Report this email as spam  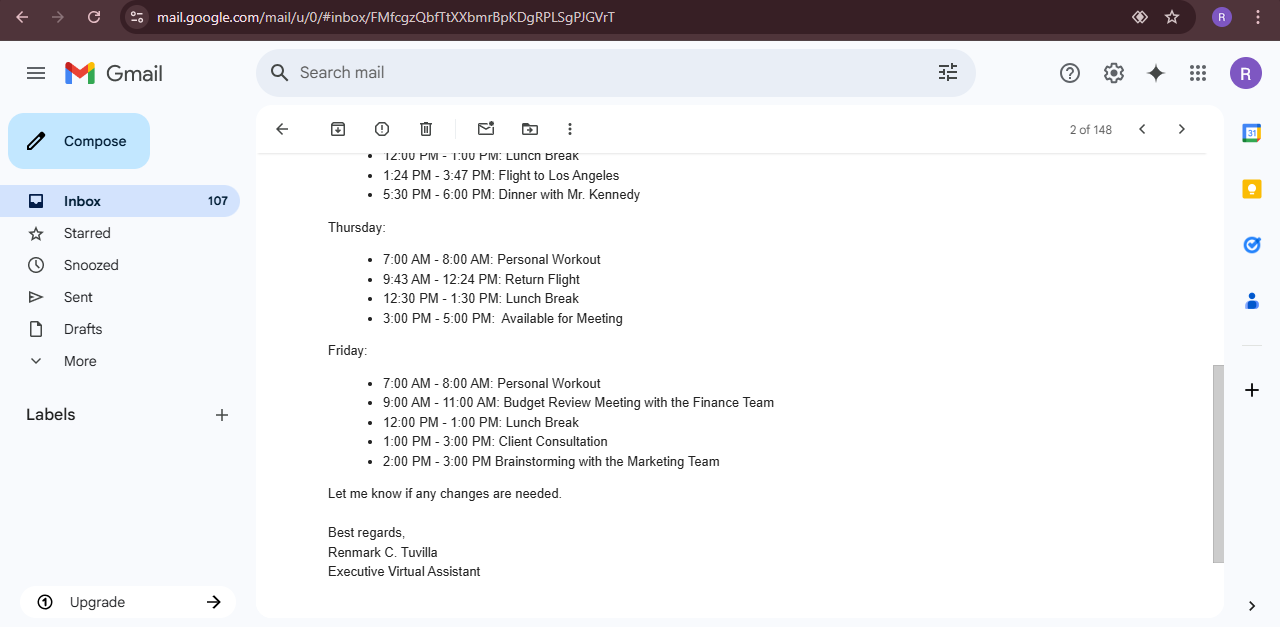(x=382, y=129)
